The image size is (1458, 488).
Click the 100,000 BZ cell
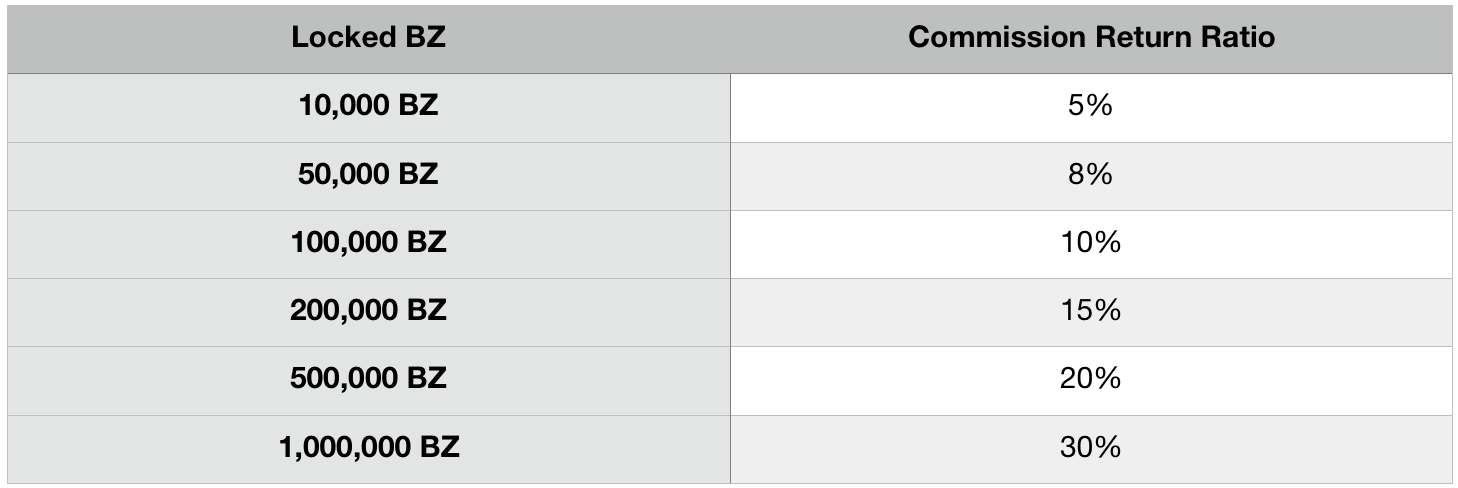click(x=368, y=242)
